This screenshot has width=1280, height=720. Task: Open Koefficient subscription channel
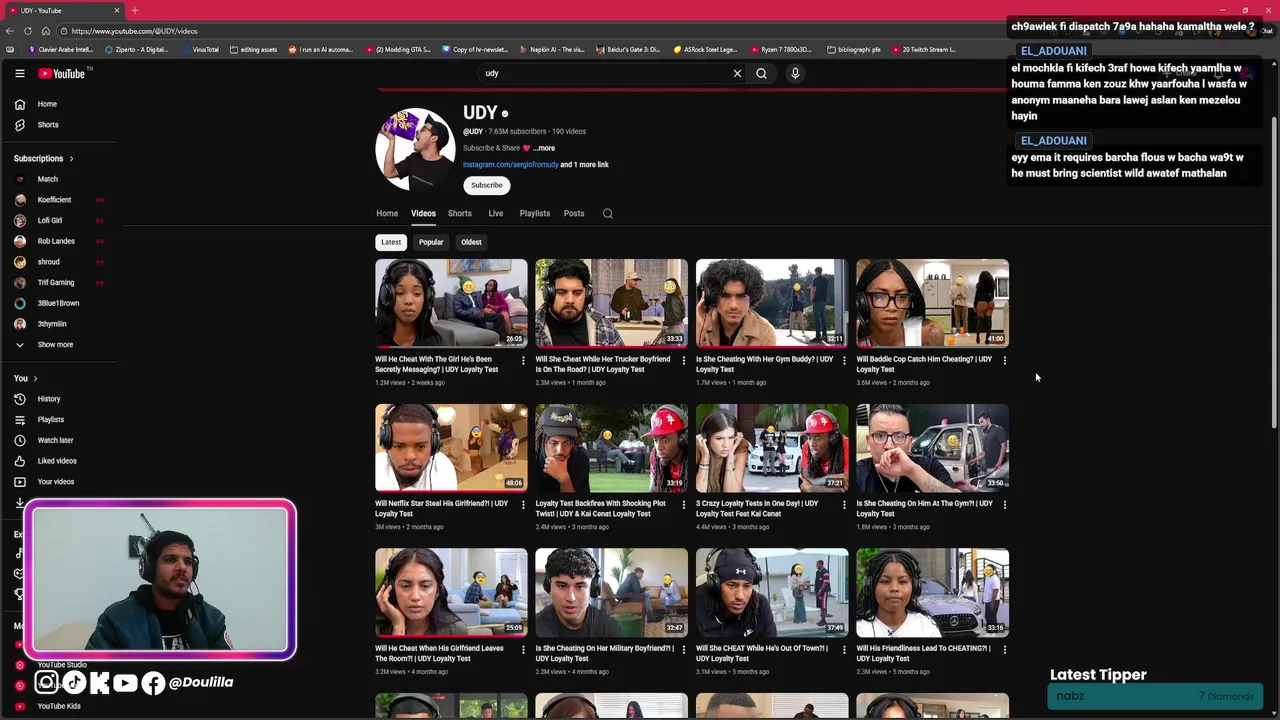coord(54,200)
